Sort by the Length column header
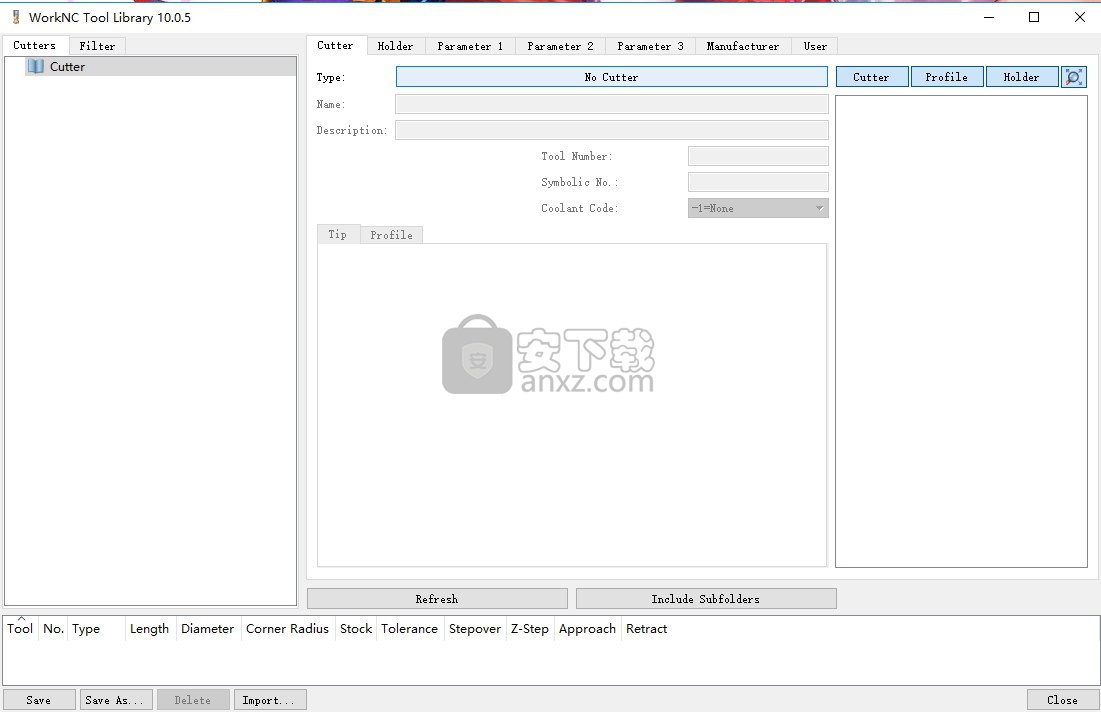 tap(150, 629)
